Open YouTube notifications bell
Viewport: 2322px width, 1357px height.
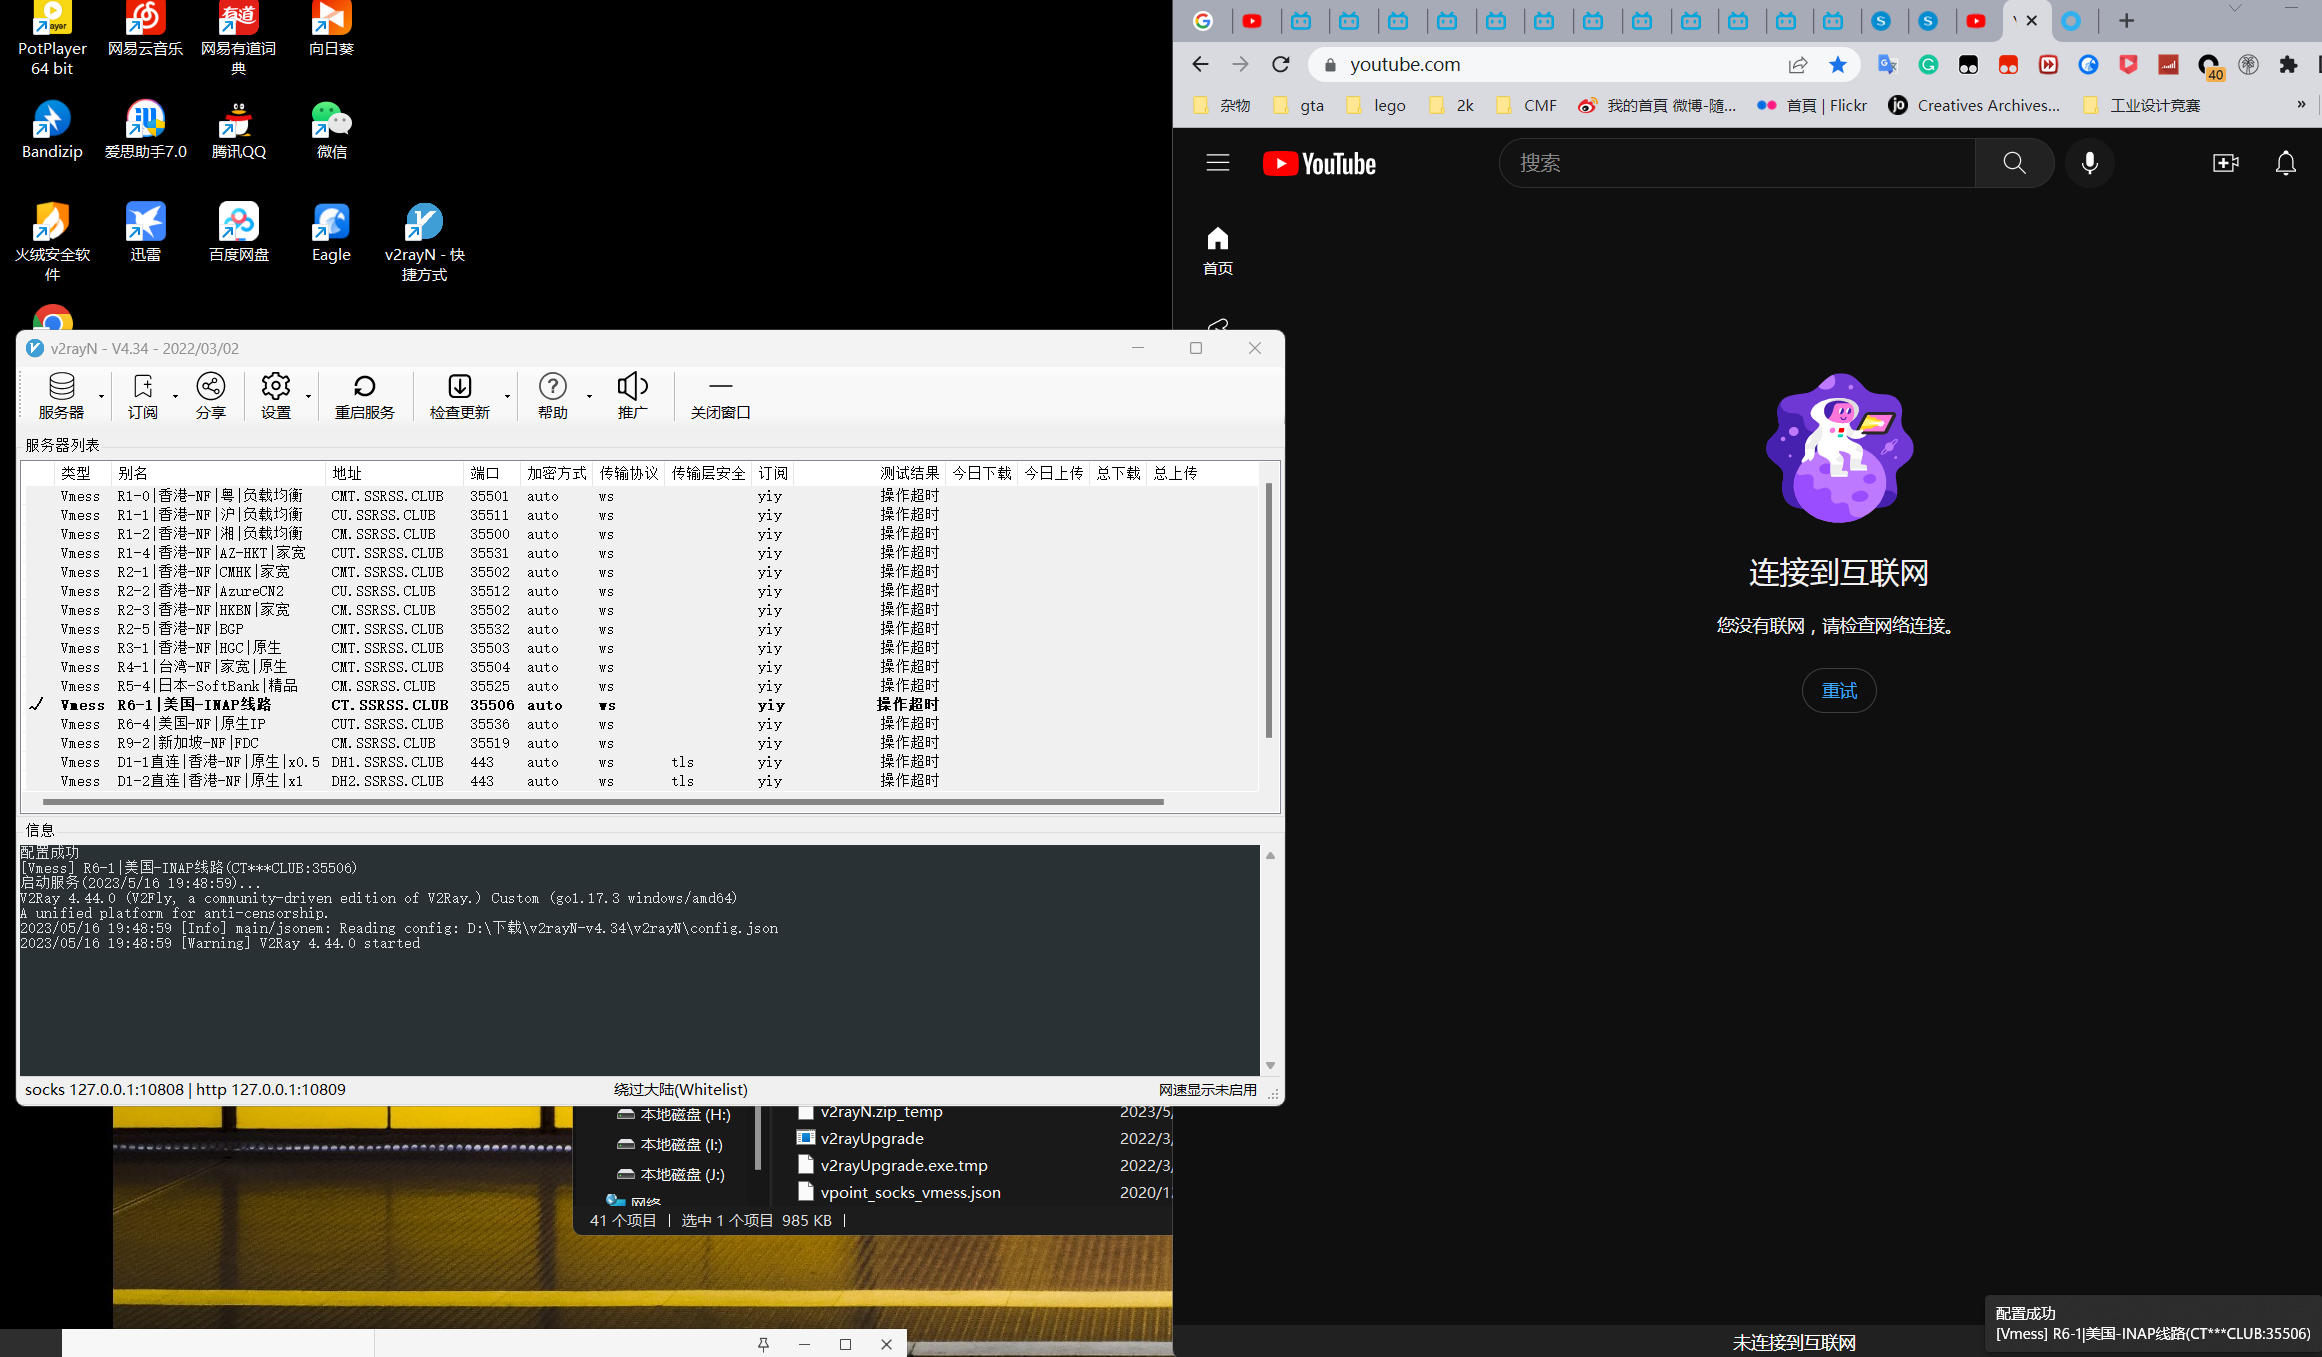coord(2286,162)
